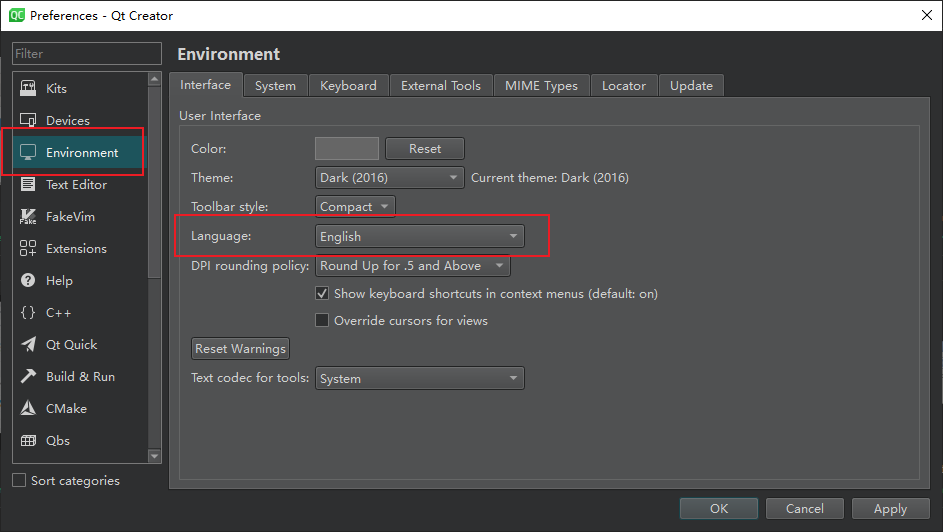
Task: Confirm with the OK button
Action: pyautogui.click(x=719, y=509)
